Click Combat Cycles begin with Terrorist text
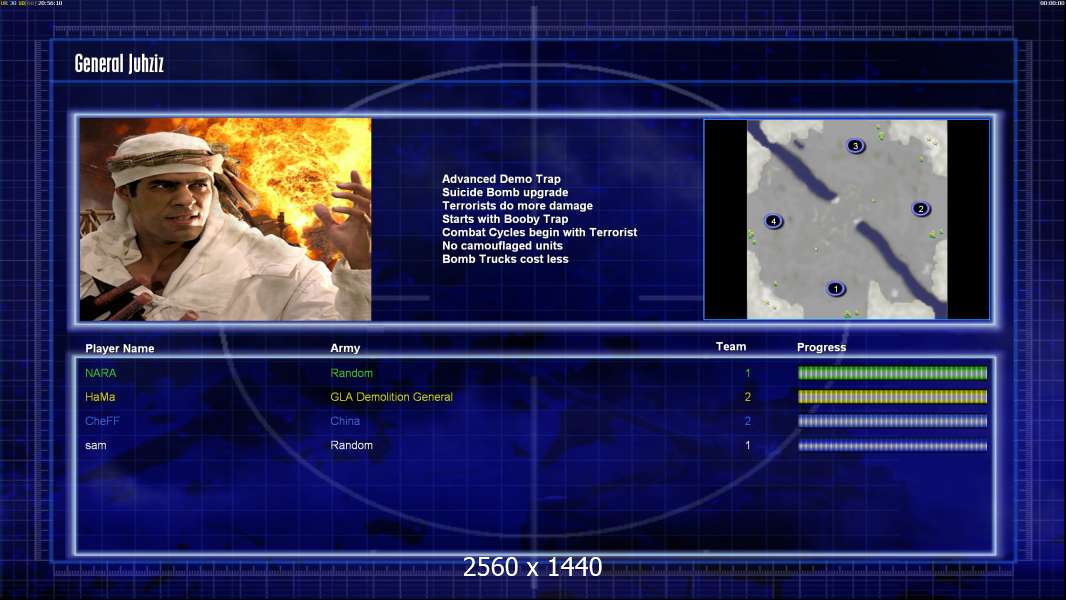 (x=540, y=232)
